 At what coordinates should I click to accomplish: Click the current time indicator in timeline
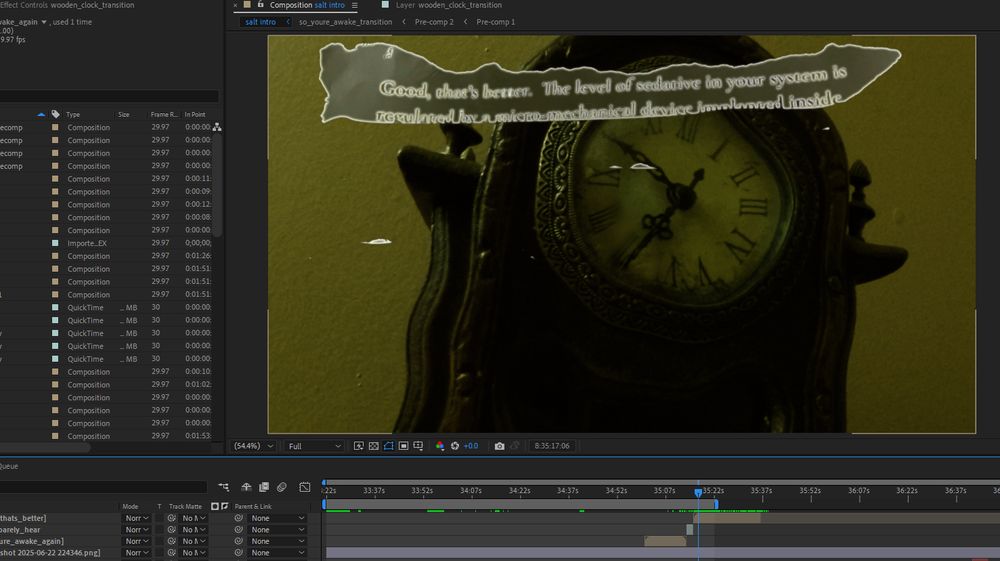coord(698,492)
